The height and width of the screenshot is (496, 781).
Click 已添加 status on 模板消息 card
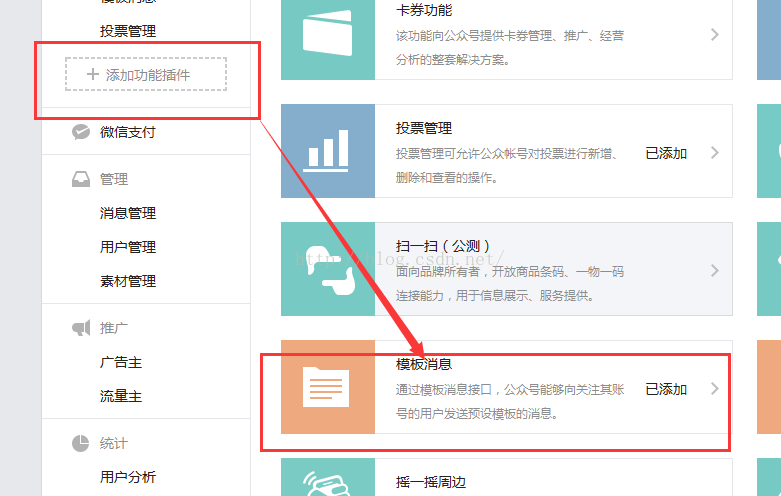[666, 389]
